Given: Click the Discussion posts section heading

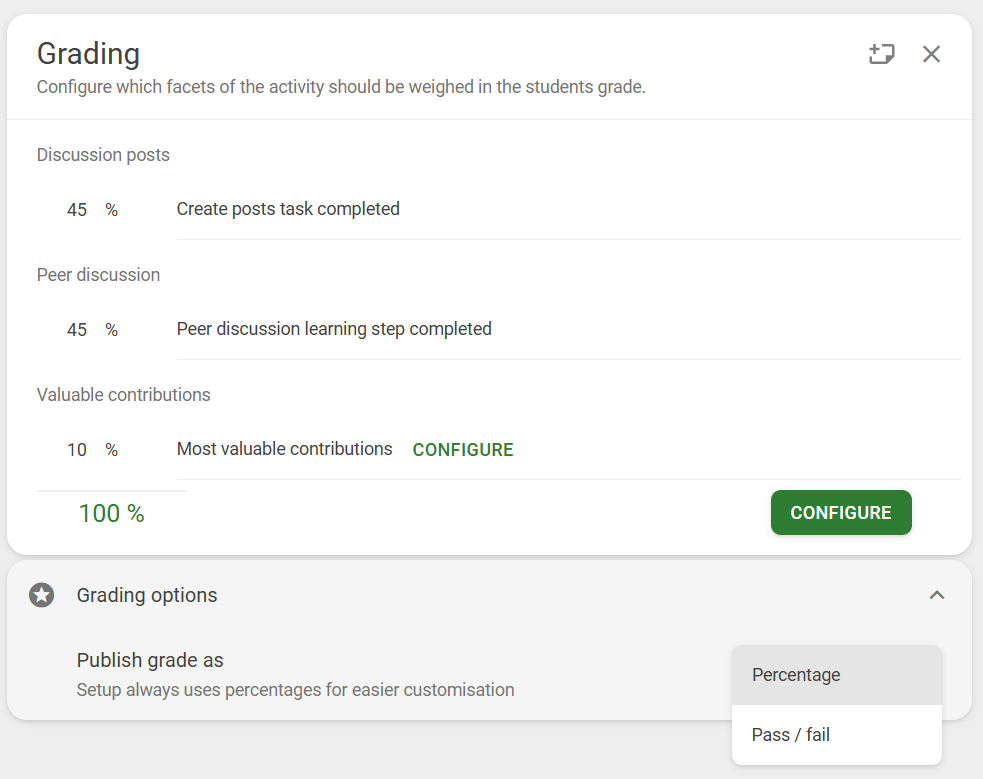Looking at the screenshot, I should (103, 155).
